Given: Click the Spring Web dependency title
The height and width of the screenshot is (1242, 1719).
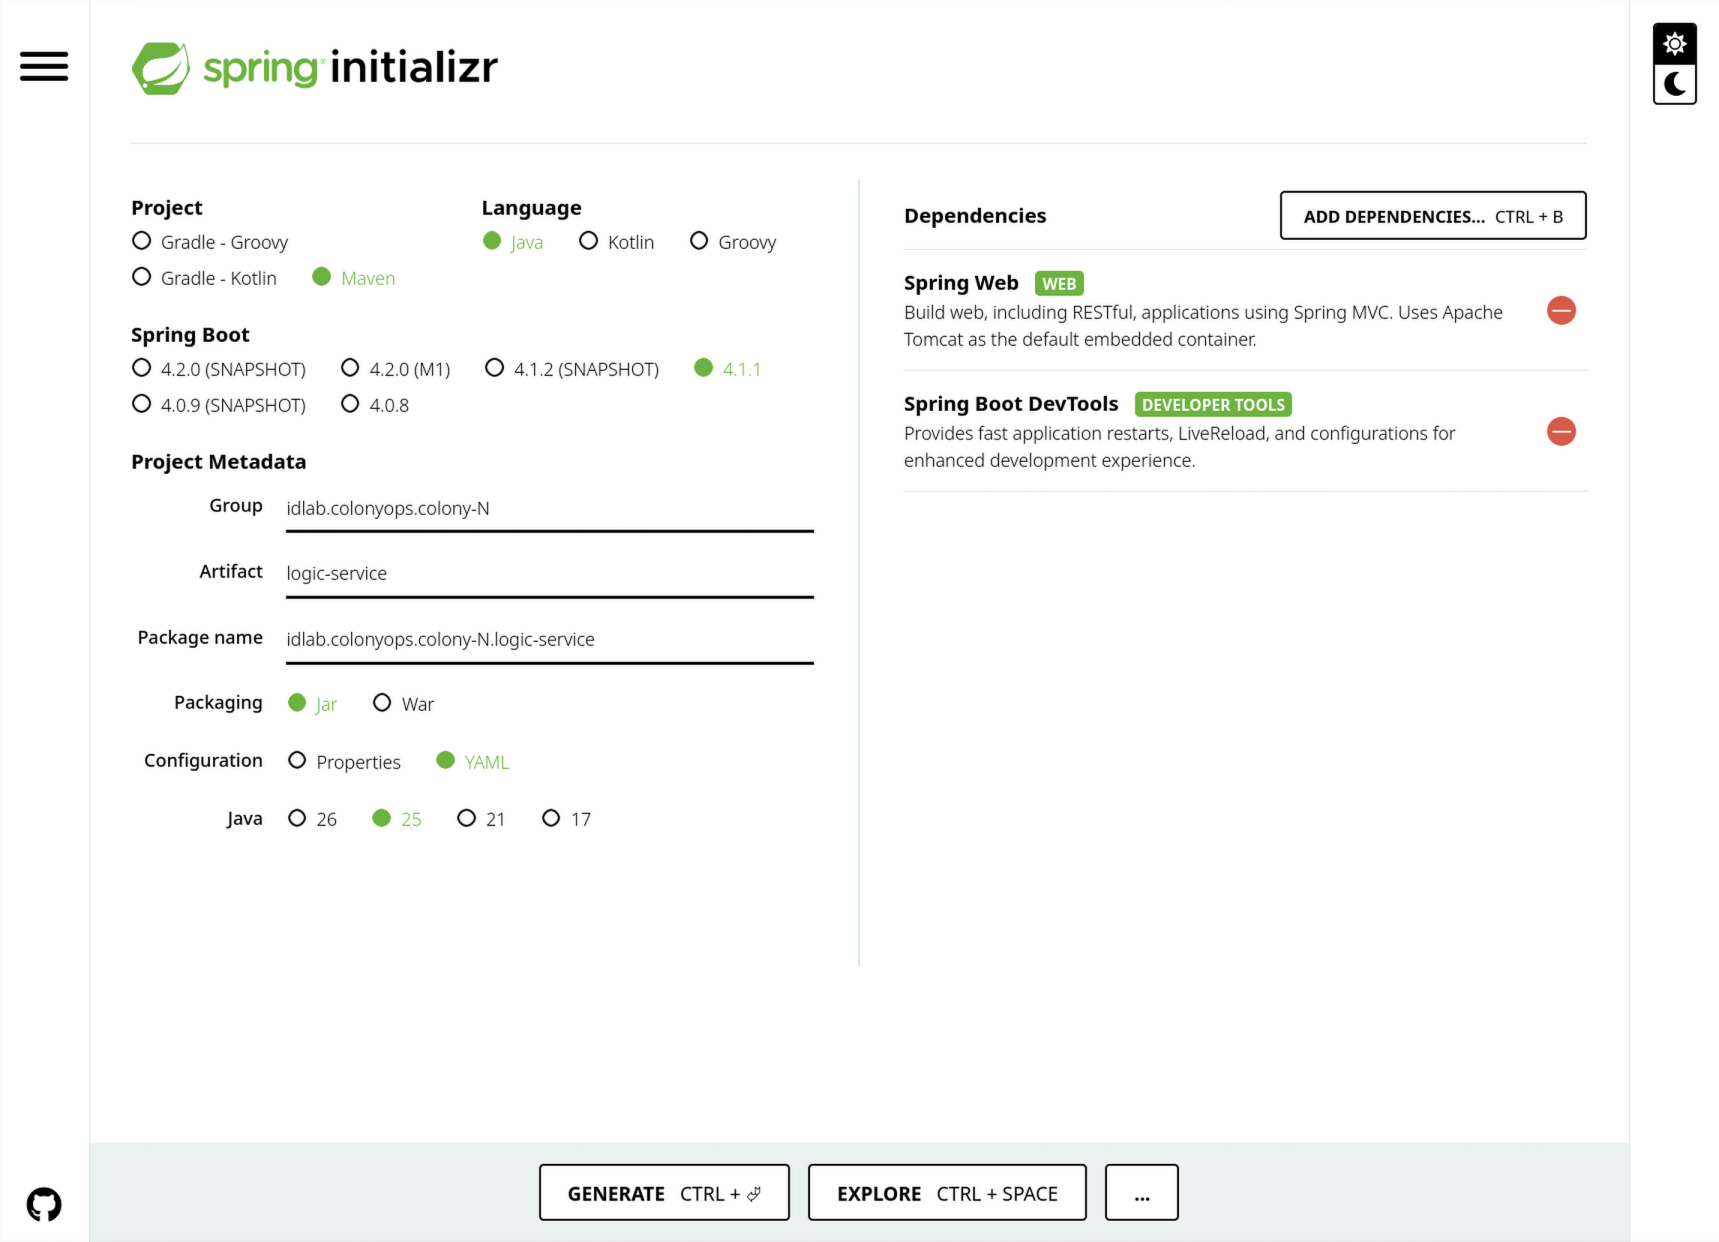Looking at the screenshot, I should click(x=961, y=283).
